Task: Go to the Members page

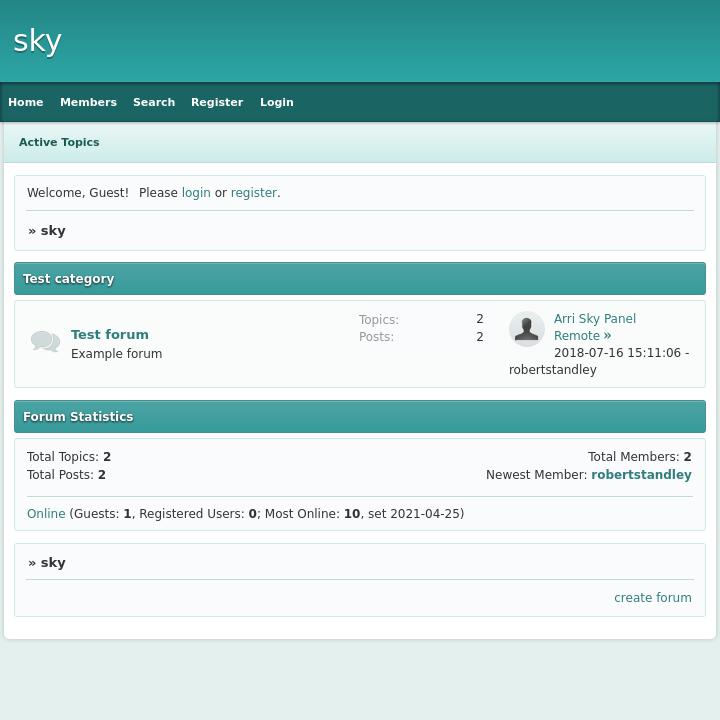Action: click(88, 102)
